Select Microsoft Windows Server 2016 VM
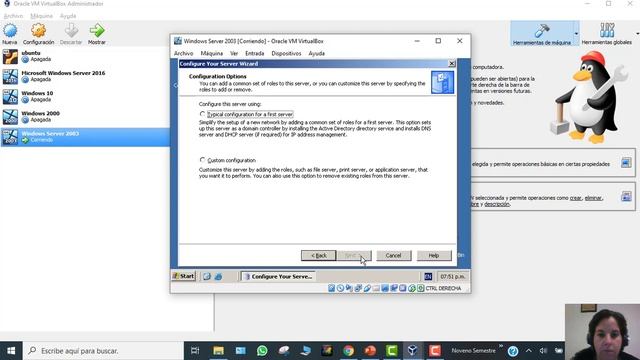640x360 pixels. click(x=85, y=76)
